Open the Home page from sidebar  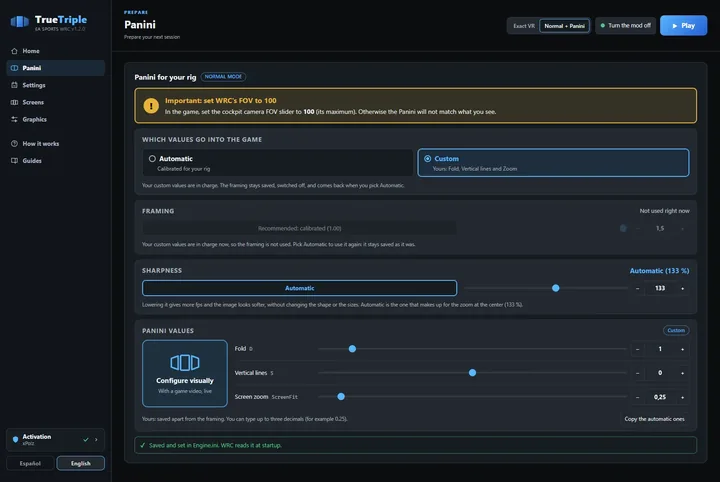point(55,51)
